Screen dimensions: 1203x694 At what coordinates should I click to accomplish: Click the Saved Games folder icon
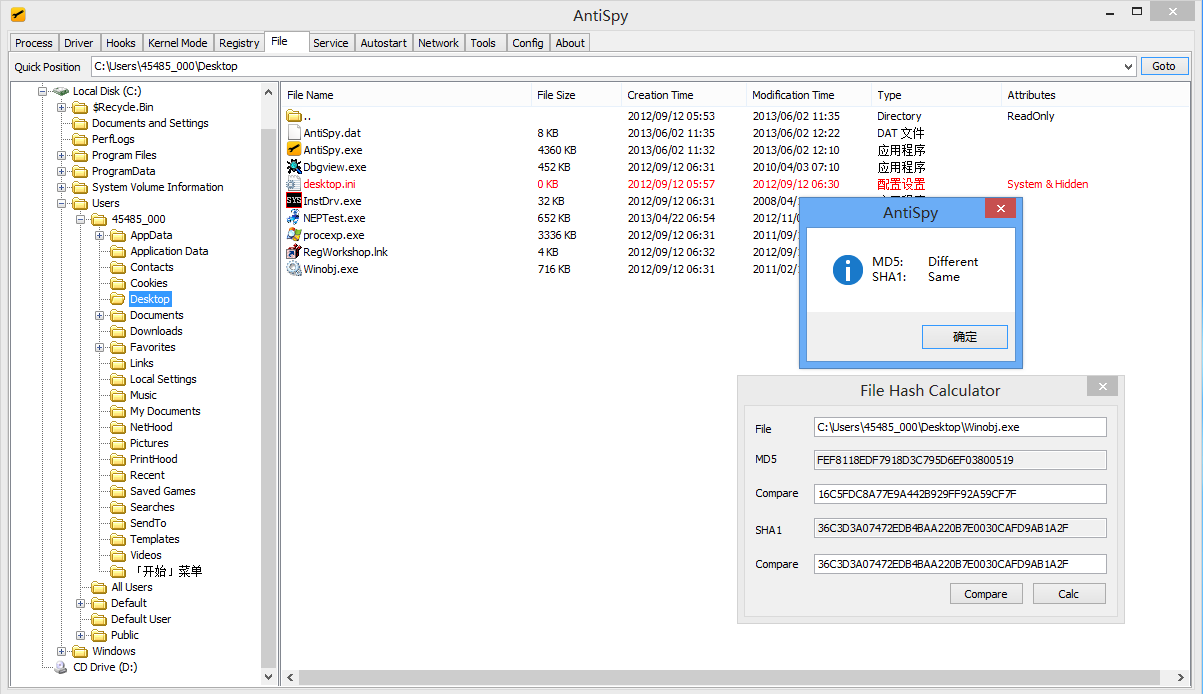[x=119, y=491]
